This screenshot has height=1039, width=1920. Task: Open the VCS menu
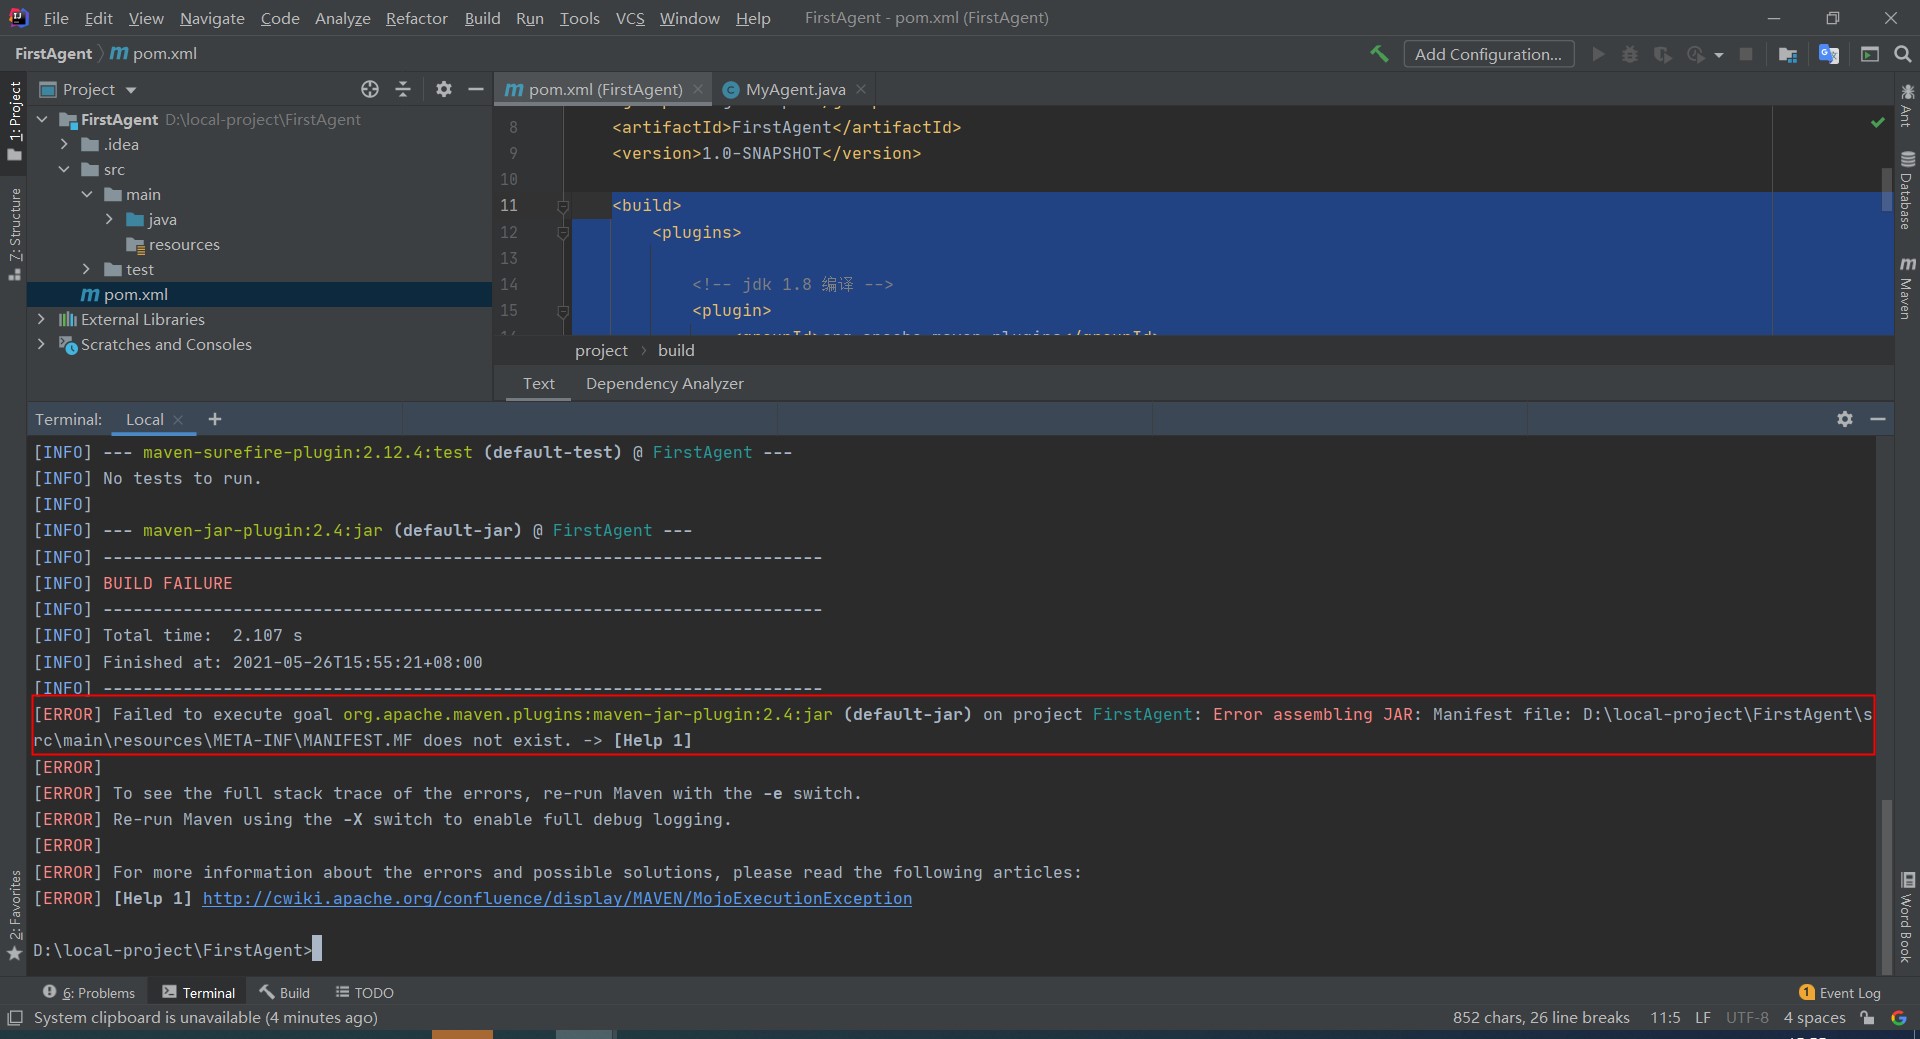[x=630, y=18]
